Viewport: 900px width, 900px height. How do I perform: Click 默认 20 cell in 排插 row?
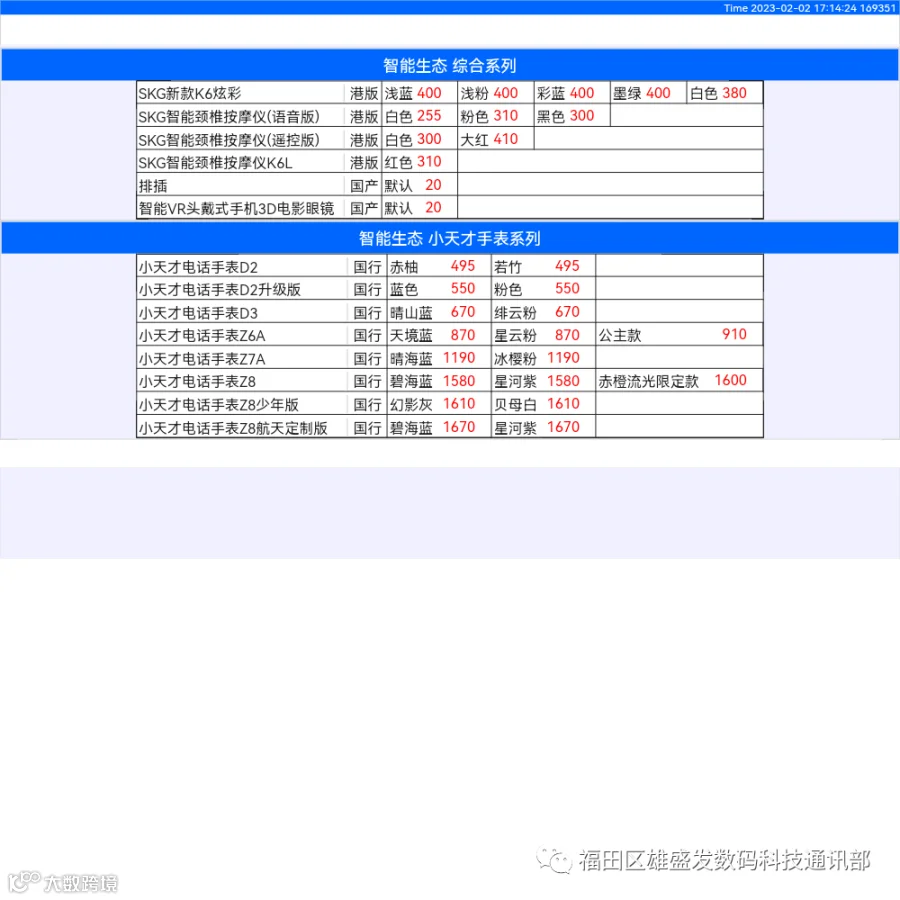420,185
